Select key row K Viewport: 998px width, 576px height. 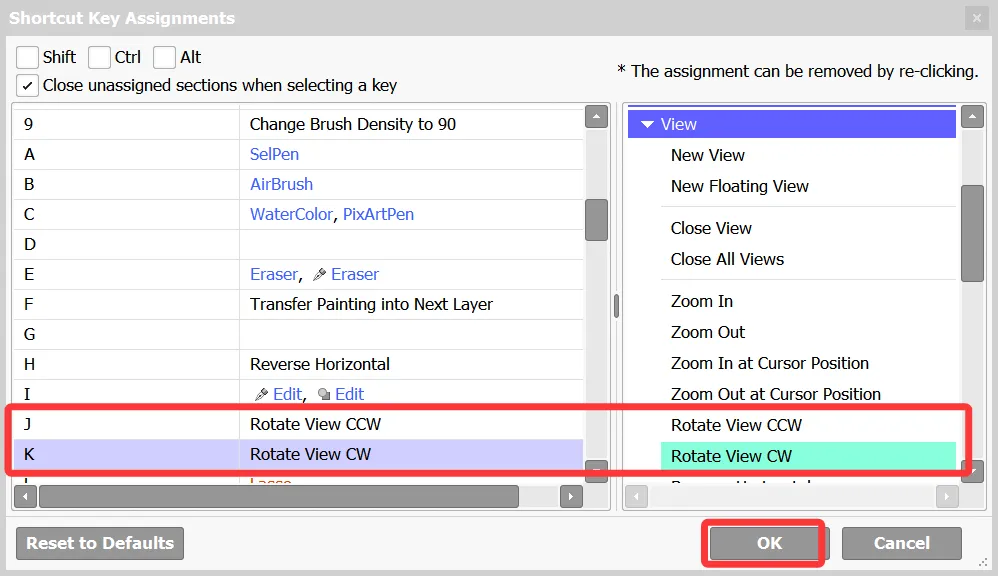coord(298,454)
